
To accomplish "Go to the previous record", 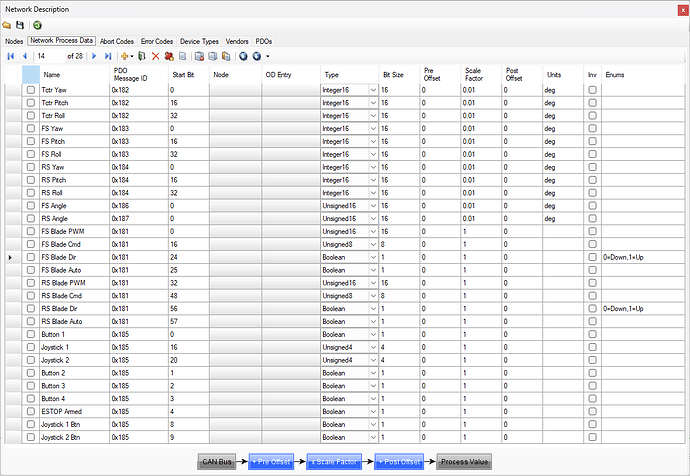I will (x=25, y=56).
